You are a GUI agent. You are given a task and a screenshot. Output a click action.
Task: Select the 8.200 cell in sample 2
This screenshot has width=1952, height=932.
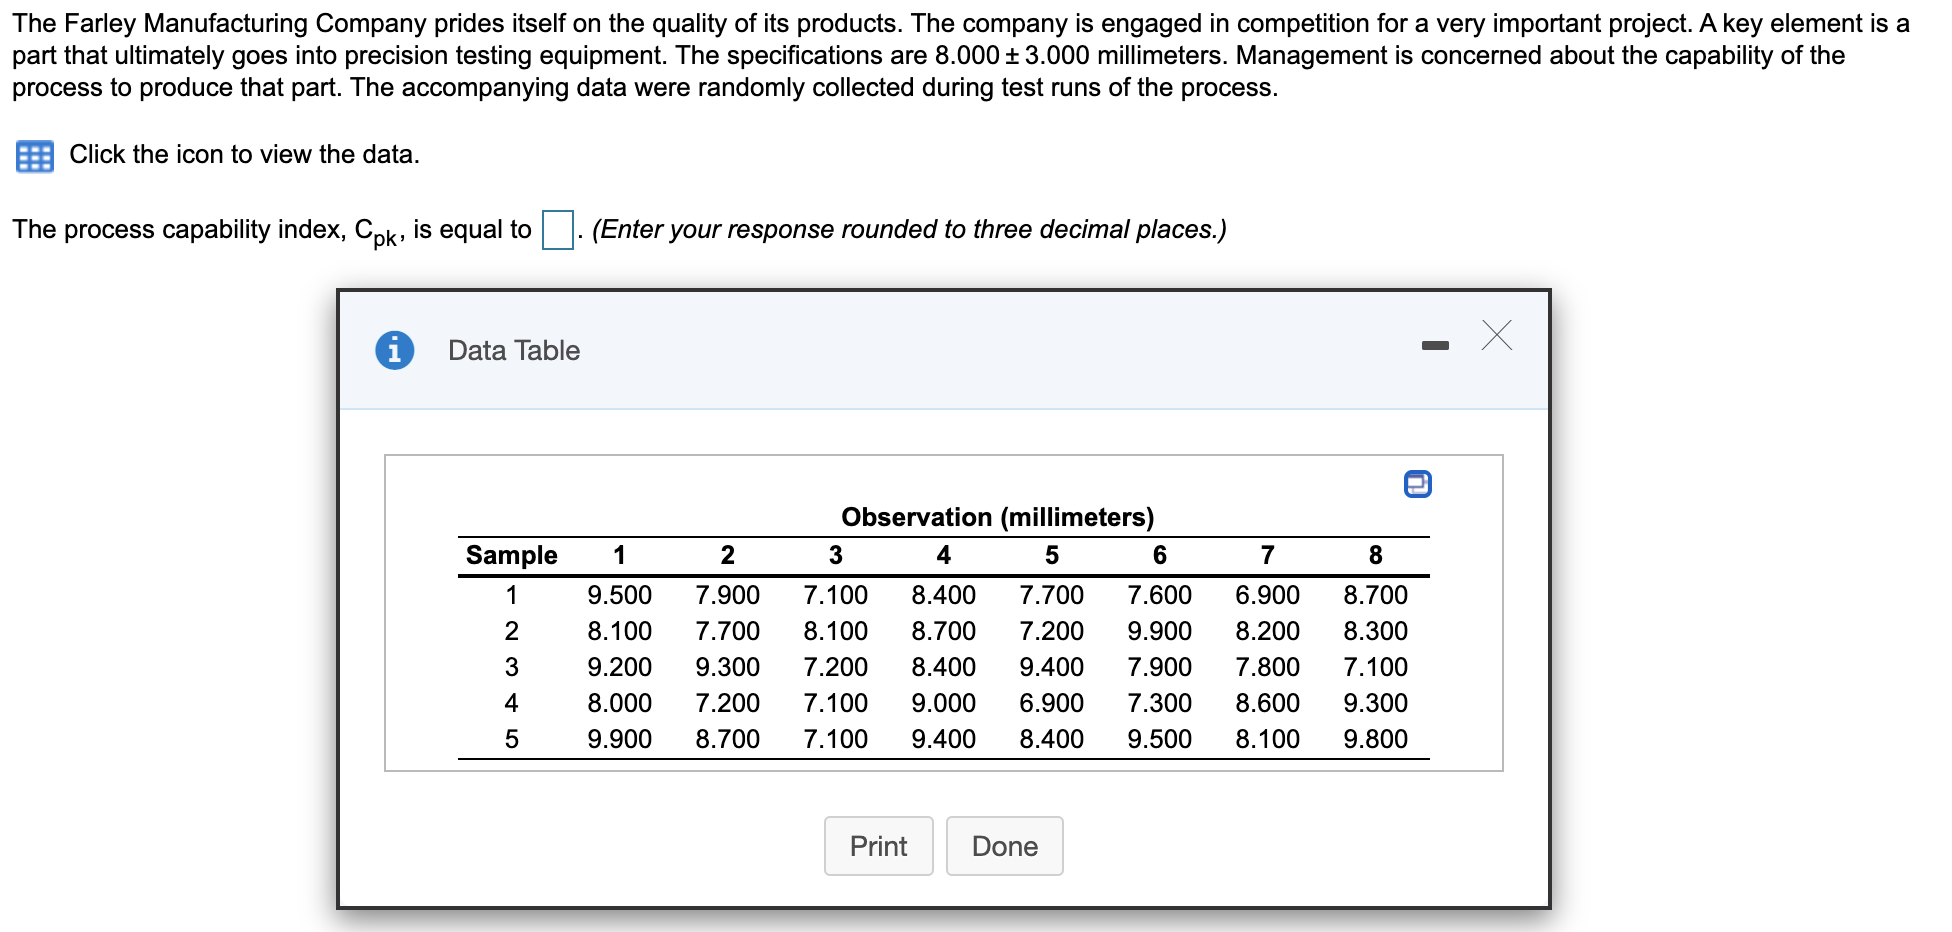1267,631
